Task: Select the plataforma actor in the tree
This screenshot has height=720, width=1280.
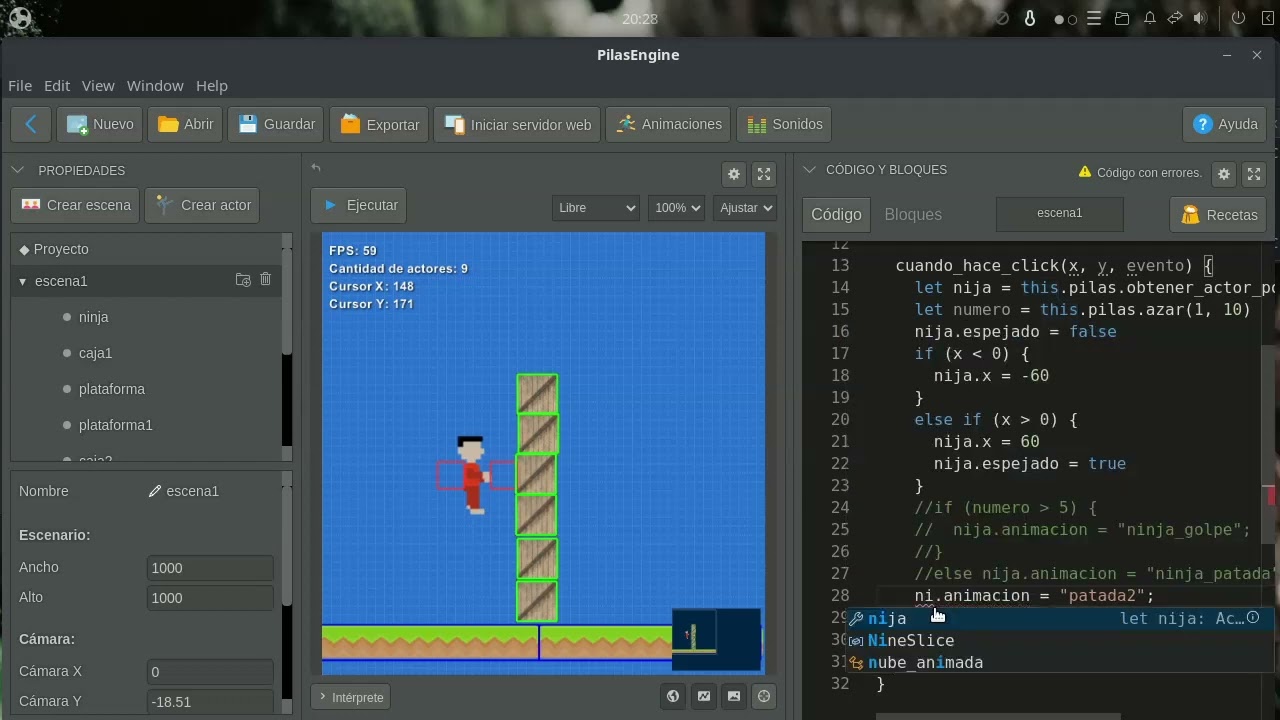Action: (112, 389)
